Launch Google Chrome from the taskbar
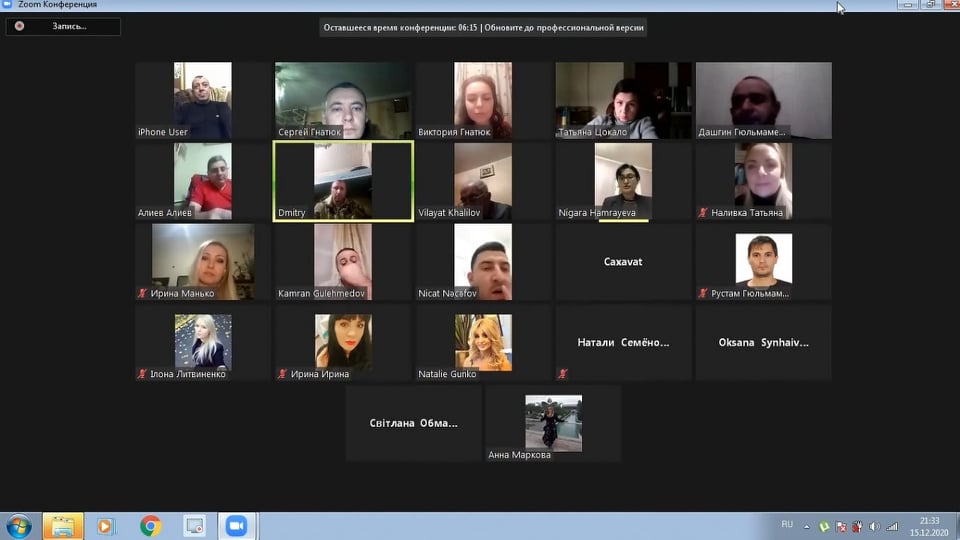Image resolution: width=960 pixels, height=540 pixels. pos(151,526)
